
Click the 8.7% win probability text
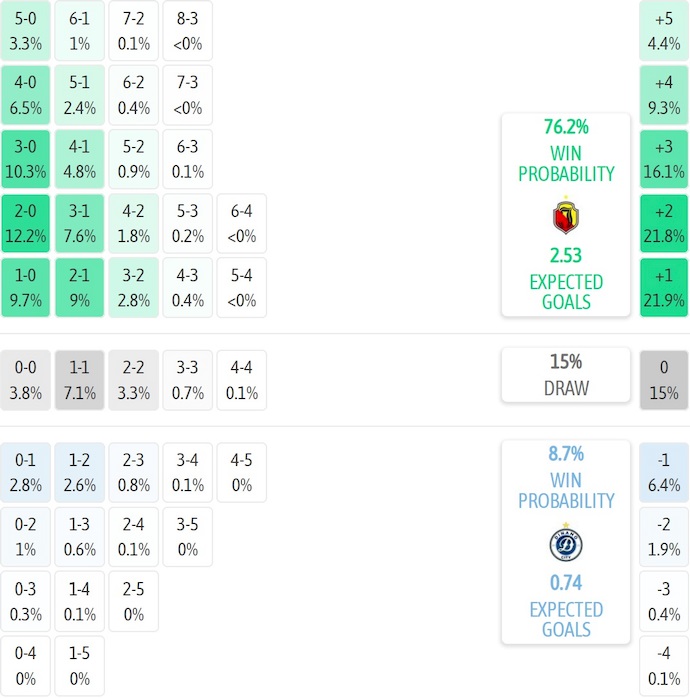click(x=566, y=454)
